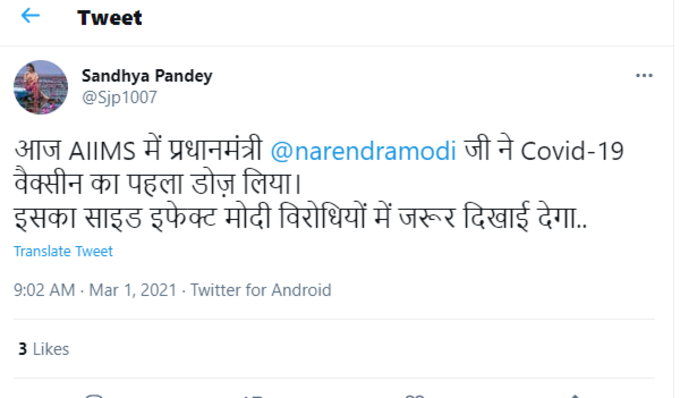Click the Sandhya Pandey display name
Image resolution: width=680 pixels, height=398 pixels.
pyautogui.click(x=147, y=76)
